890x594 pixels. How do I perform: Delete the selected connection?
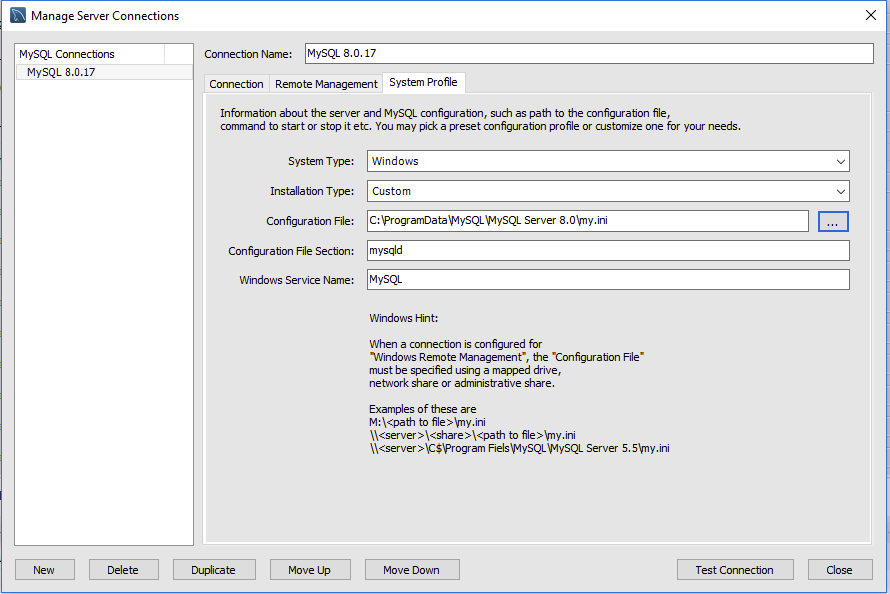123,570
